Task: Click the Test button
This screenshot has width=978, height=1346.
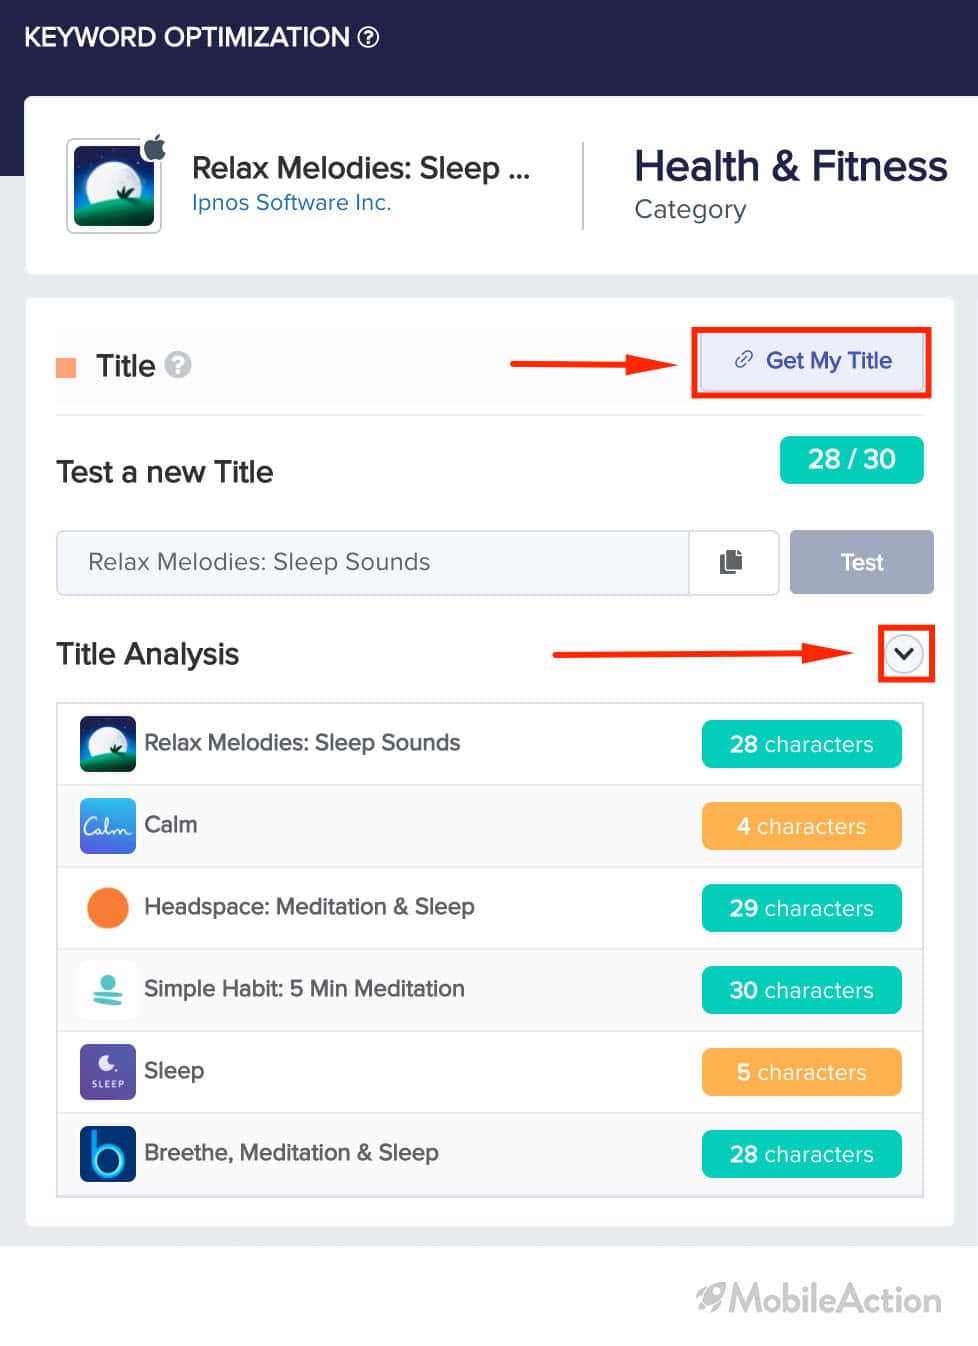Action: pyautogui.click(x=862, y=562)
